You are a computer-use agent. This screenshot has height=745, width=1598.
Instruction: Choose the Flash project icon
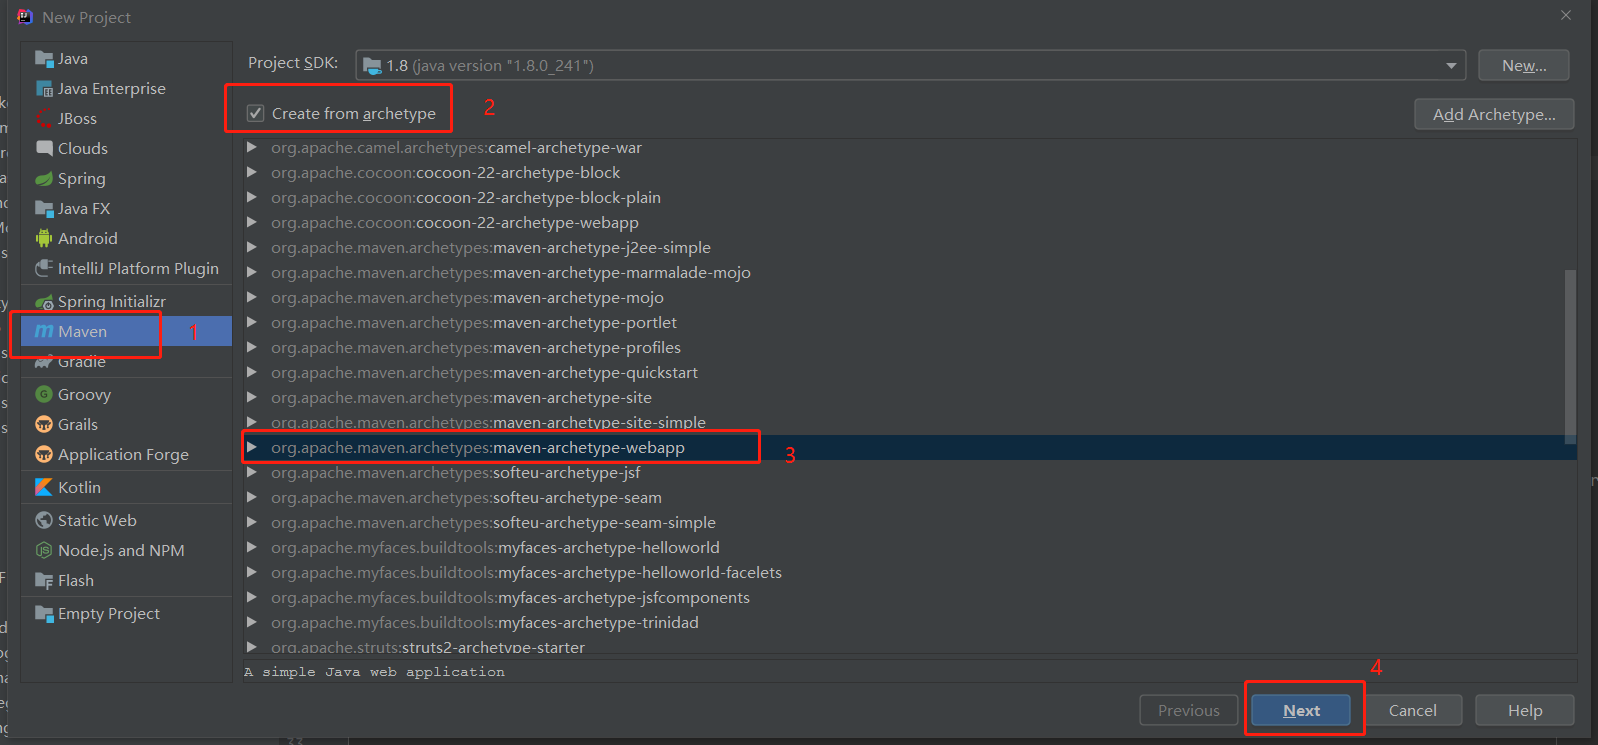pyautogui.click(x=44, y=581)
